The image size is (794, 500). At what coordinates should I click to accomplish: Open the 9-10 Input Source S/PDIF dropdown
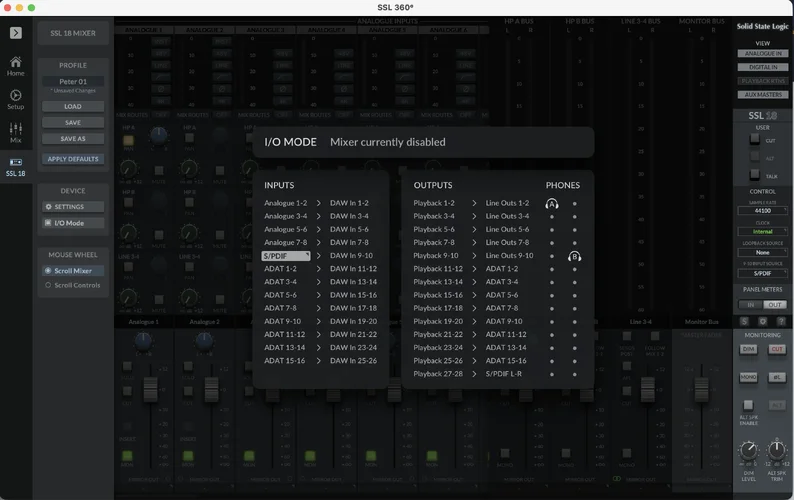[x=763, y=273]
